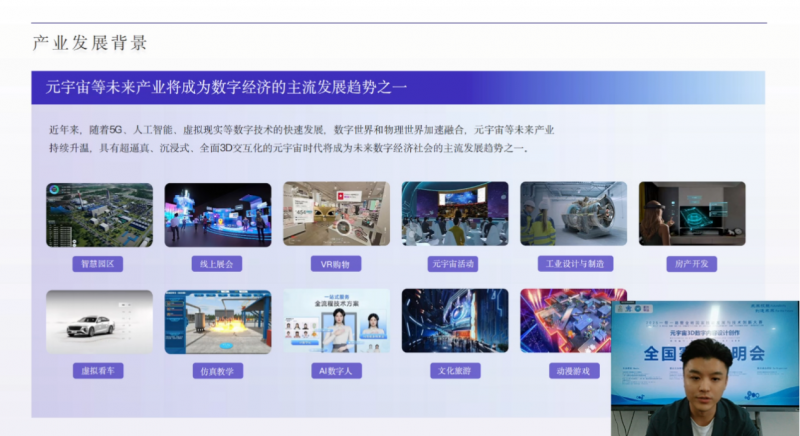Open the online exhibition hall thumbnail
The width and height of the screenshot is (800, 436).
point(217,214)
